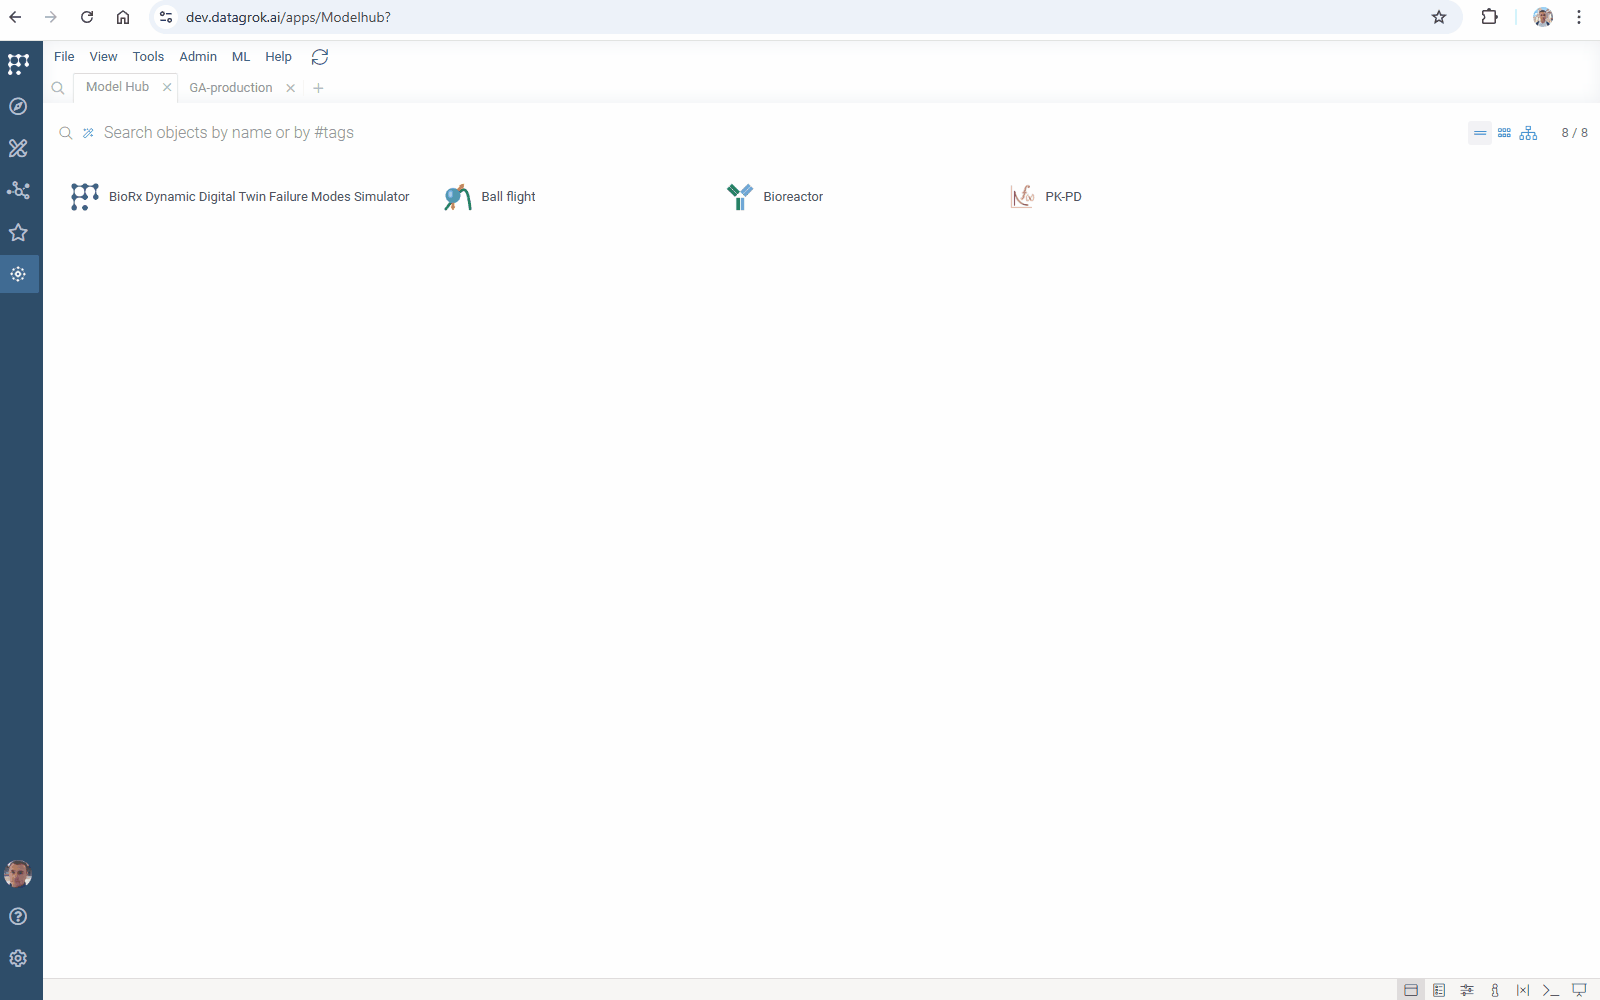The height and width of the screenshot is (1000, 1600).
Task: Open the console prompt icon in status bar
Action: [x=1551, y=990]
